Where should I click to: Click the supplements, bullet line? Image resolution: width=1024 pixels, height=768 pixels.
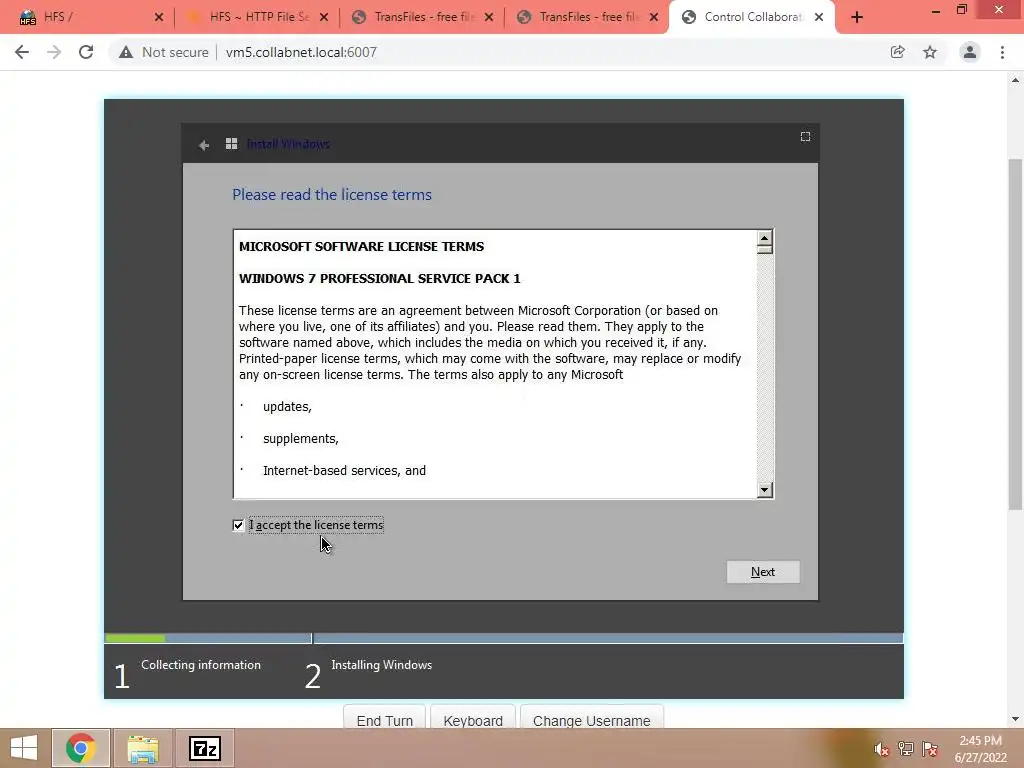coord(301,439)
